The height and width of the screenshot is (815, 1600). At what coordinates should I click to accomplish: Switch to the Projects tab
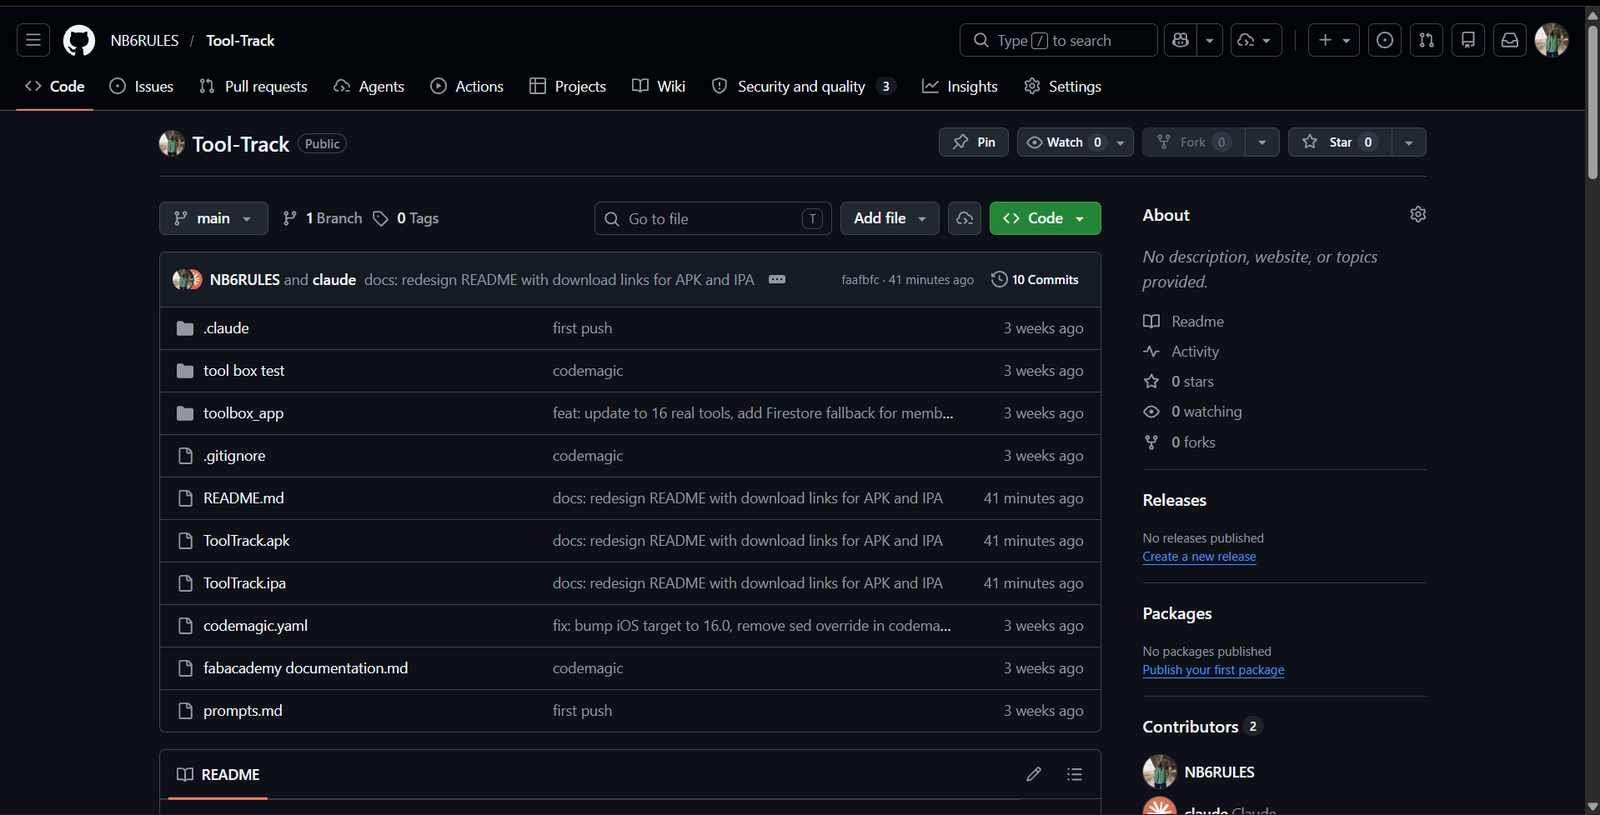pos(568,86)
